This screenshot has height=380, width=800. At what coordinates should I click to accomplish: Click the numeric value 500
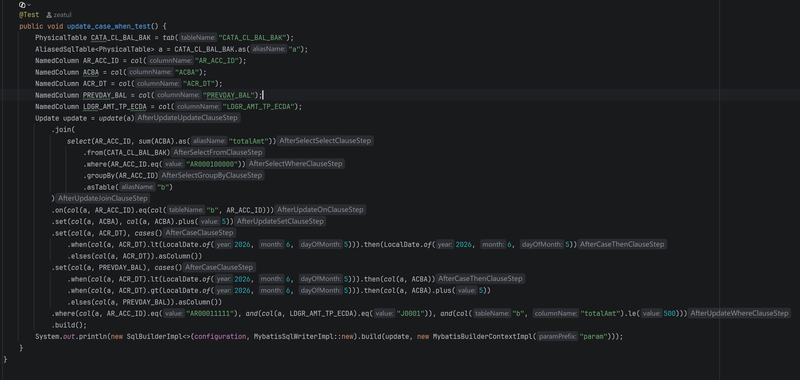(x=670, y=313)
